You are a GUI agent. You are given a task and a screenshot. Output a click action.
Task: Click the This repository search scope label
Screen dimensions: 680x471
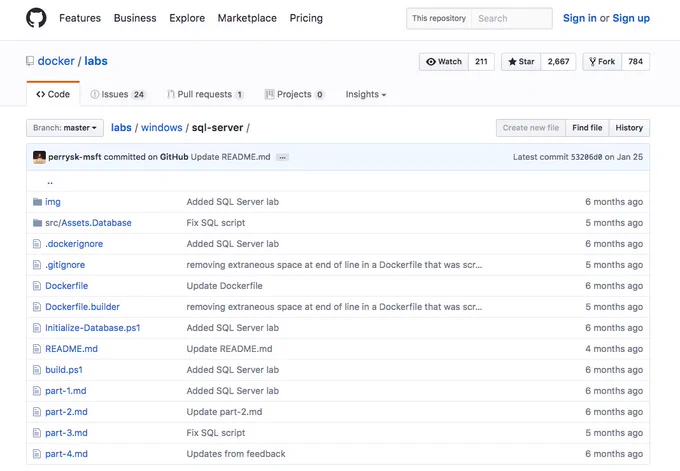439,19
